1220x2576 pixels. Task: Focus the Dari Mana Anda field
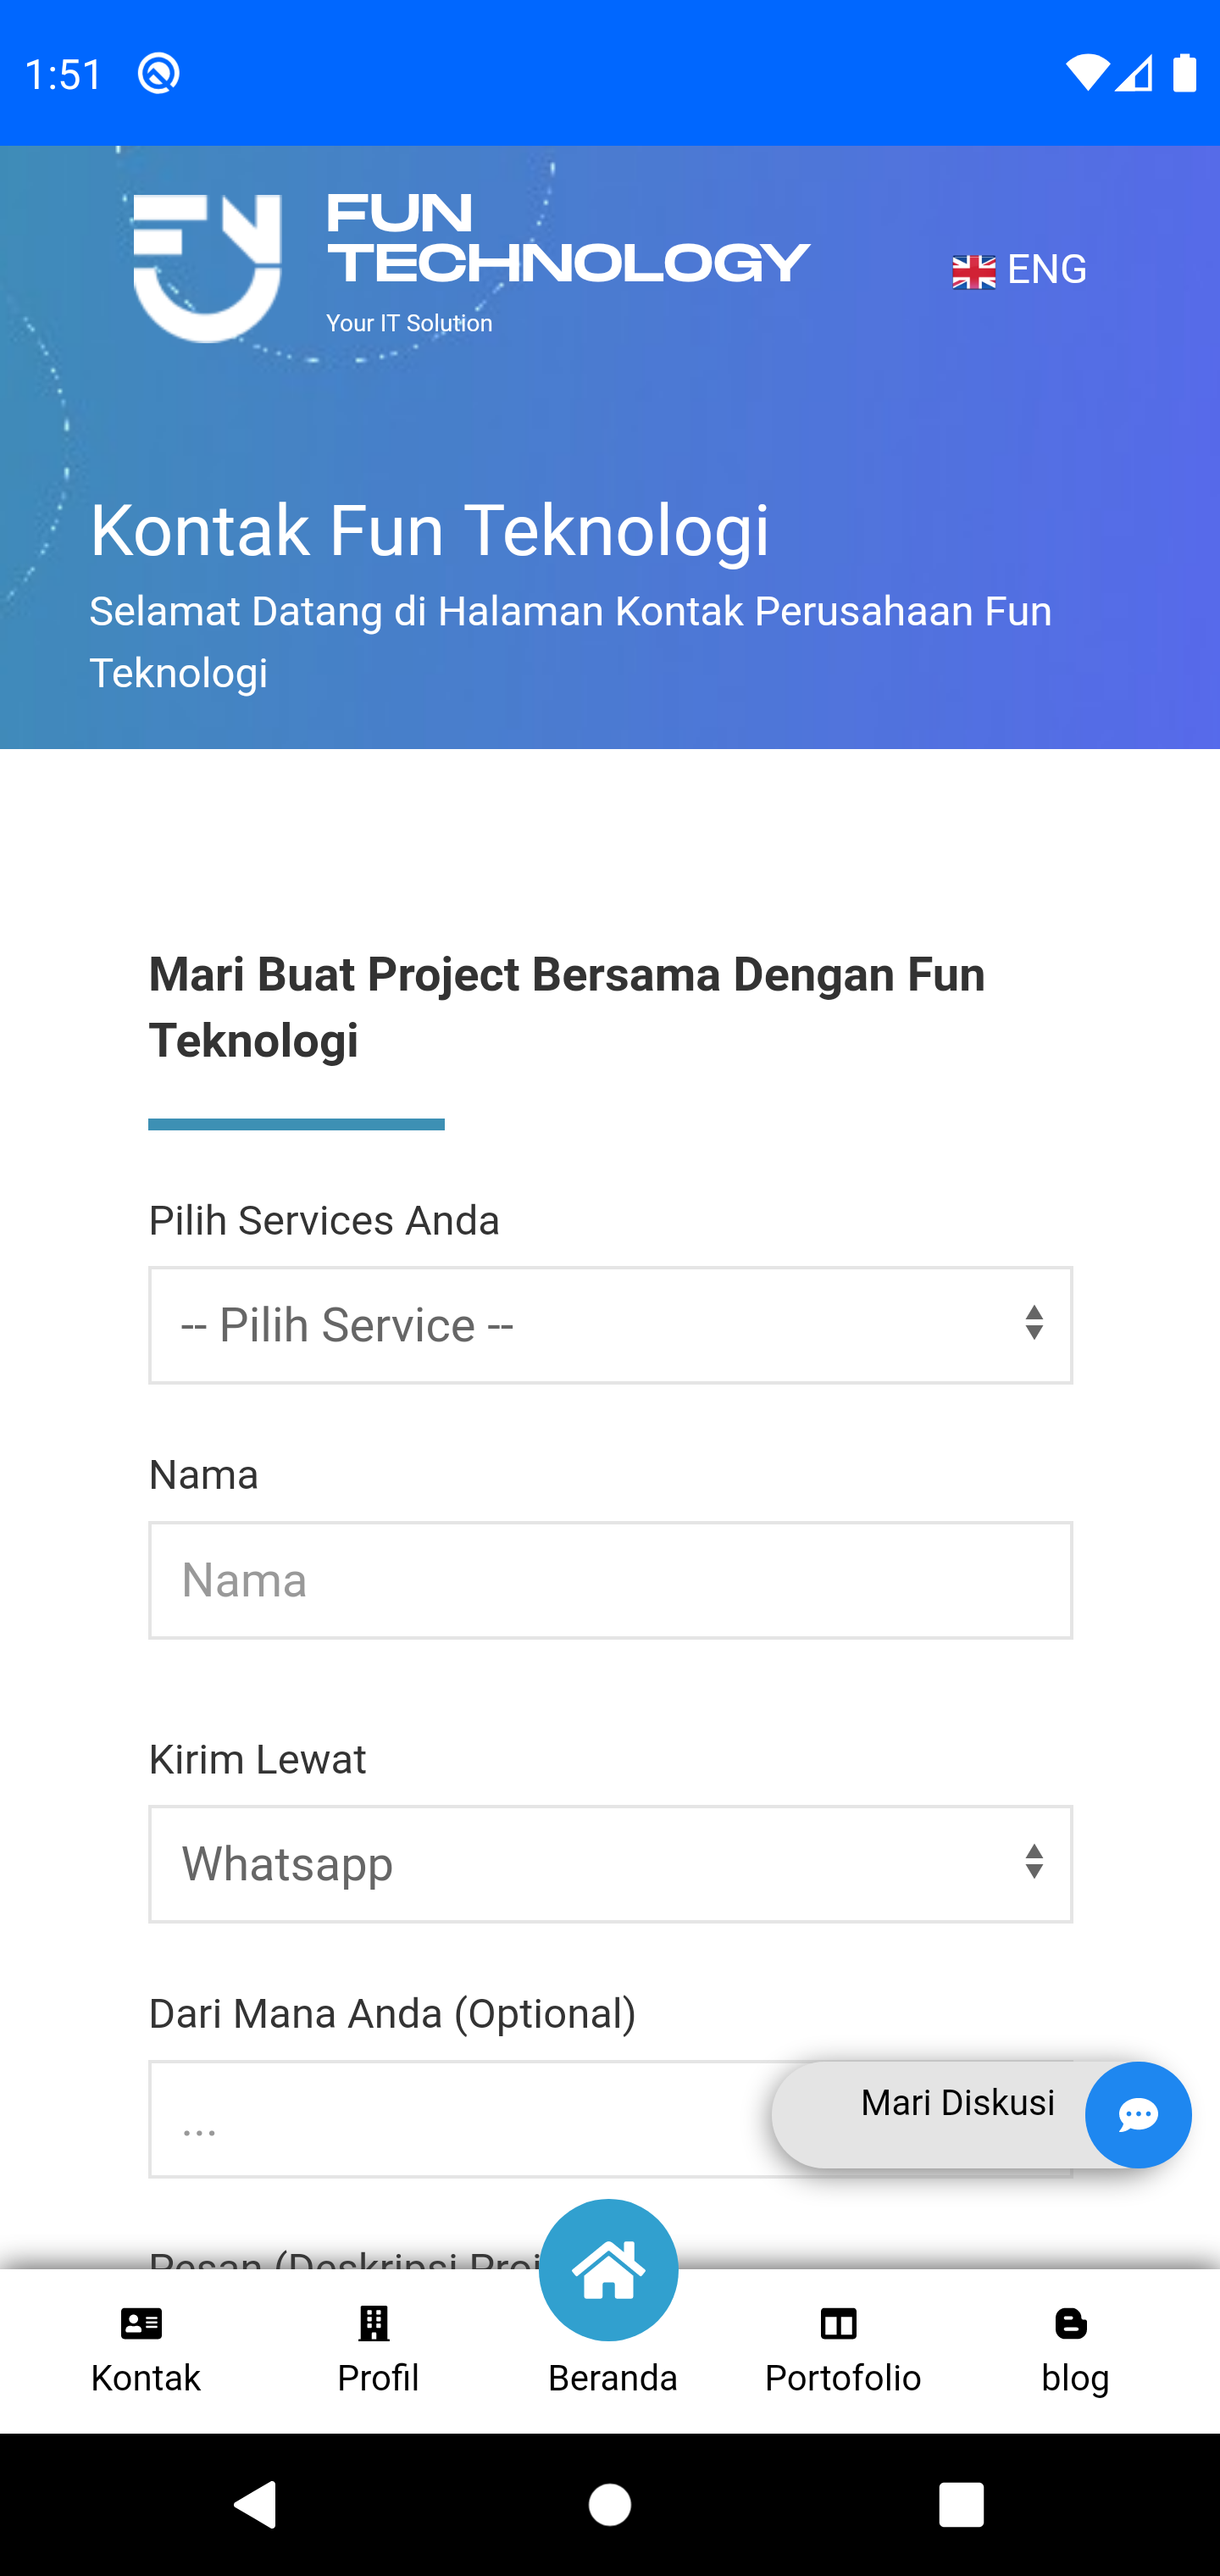[450, 2120]
